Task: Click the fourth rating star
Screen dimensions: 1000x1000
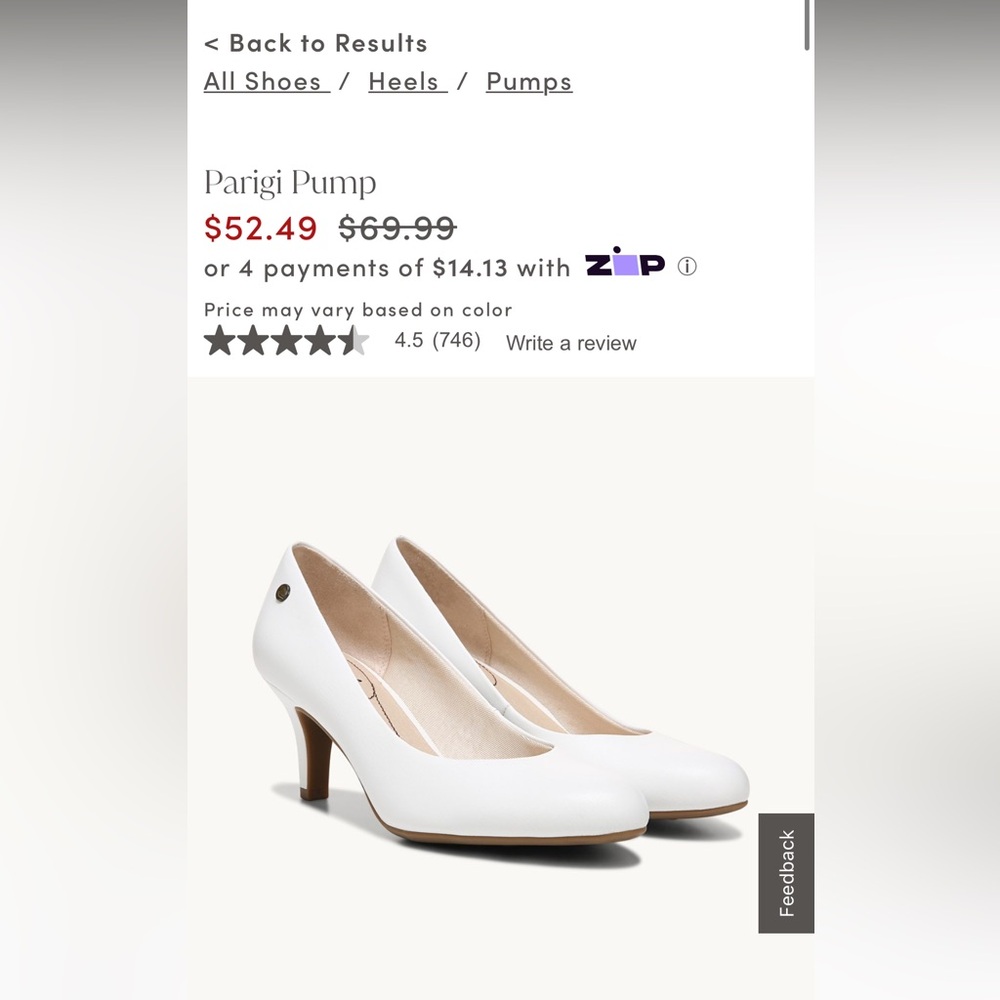Action: click(321, 342)
